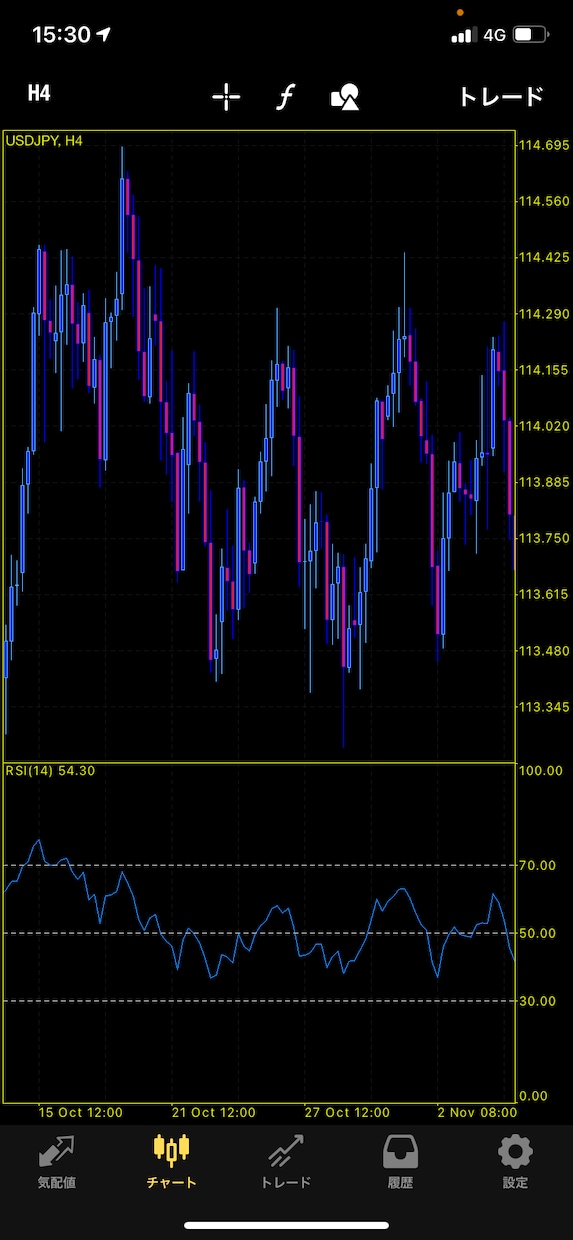Open the indicators function icon
Image resolution: width=573 pixels, height=1240 pixels.
click(286, 97)
